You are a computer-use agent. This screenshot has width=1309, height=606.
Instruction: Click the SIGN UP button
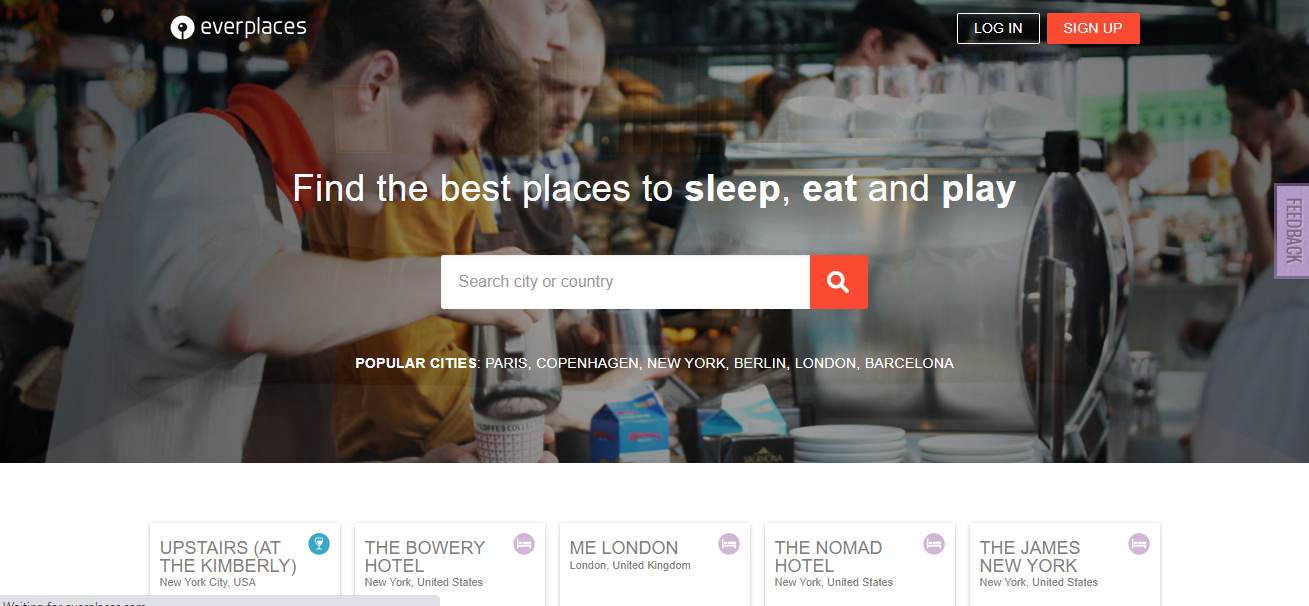[1093, 28]
